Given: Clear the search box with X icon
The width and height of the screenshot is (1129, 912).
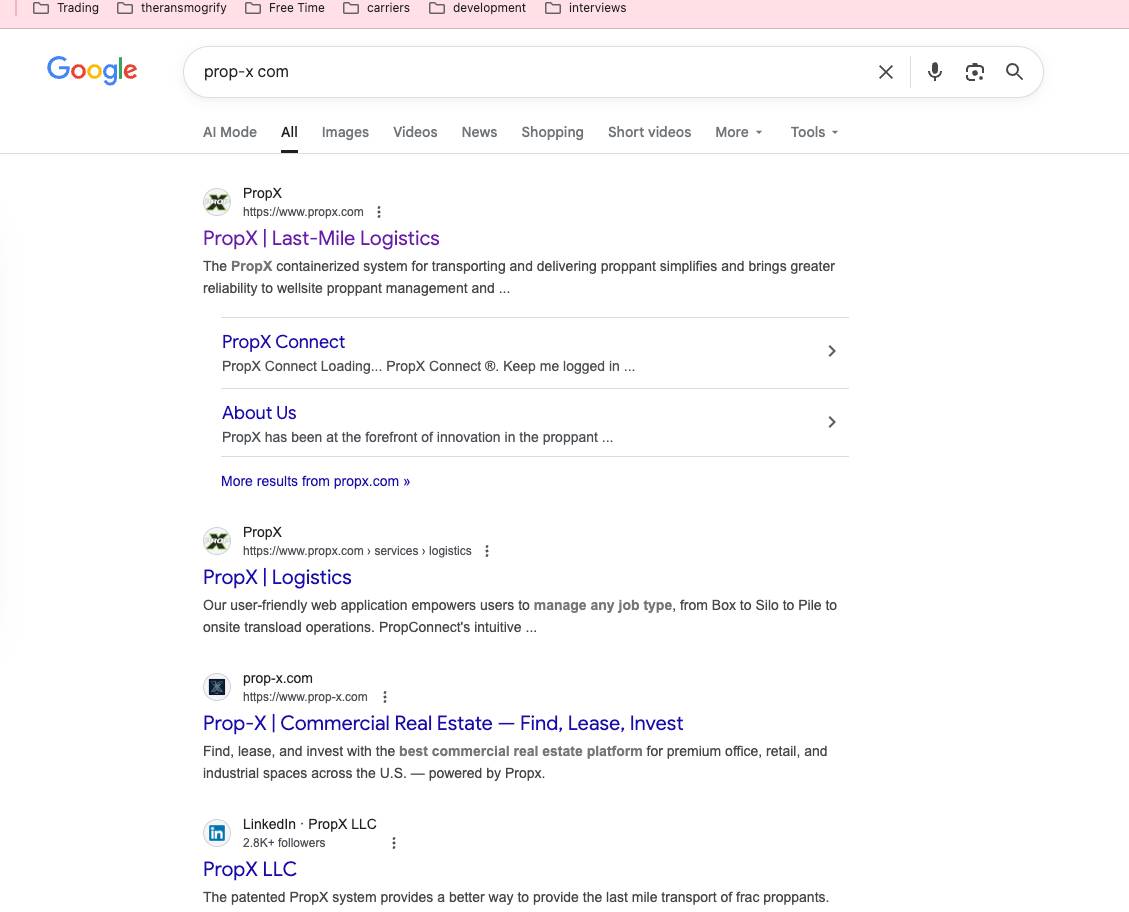Looking at the screenshot, I should pyautogui.click(x=886, y=72).
